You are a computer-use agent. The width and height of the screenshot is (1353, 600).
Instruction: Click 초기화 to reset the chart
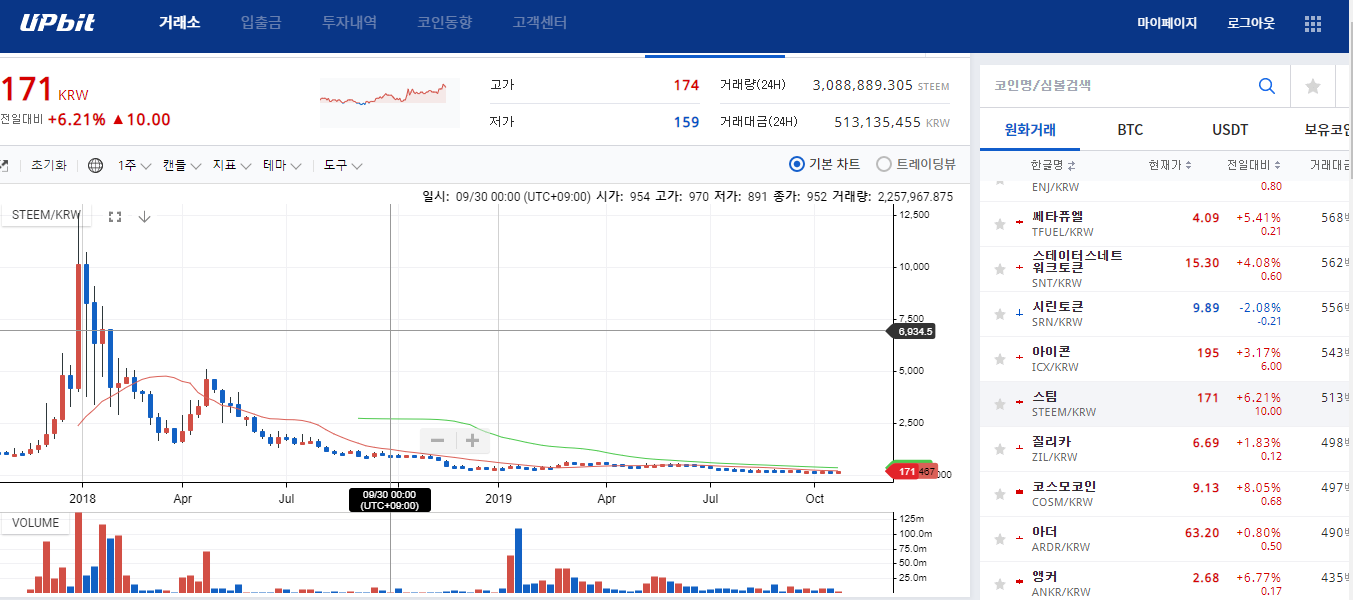48,165
